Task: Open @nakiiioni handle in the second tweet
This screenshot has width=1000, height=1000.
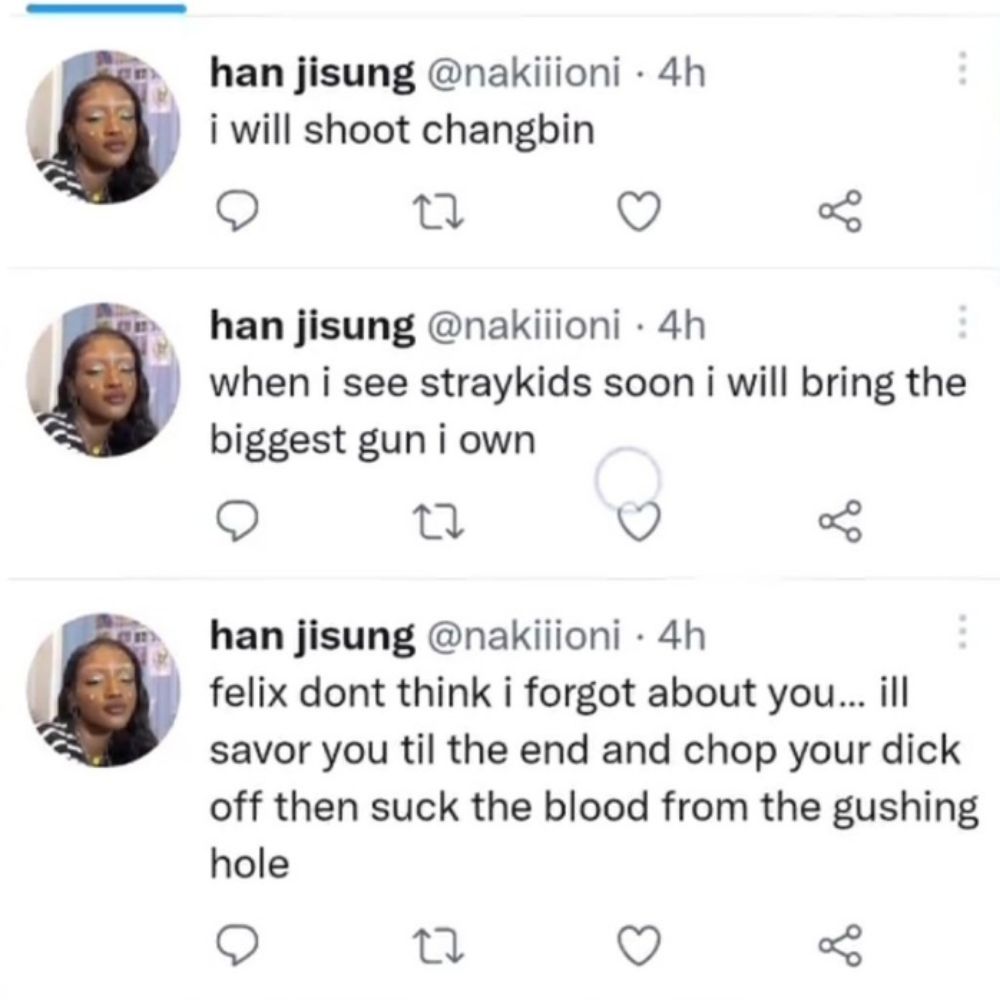Action: coord(523,325)
